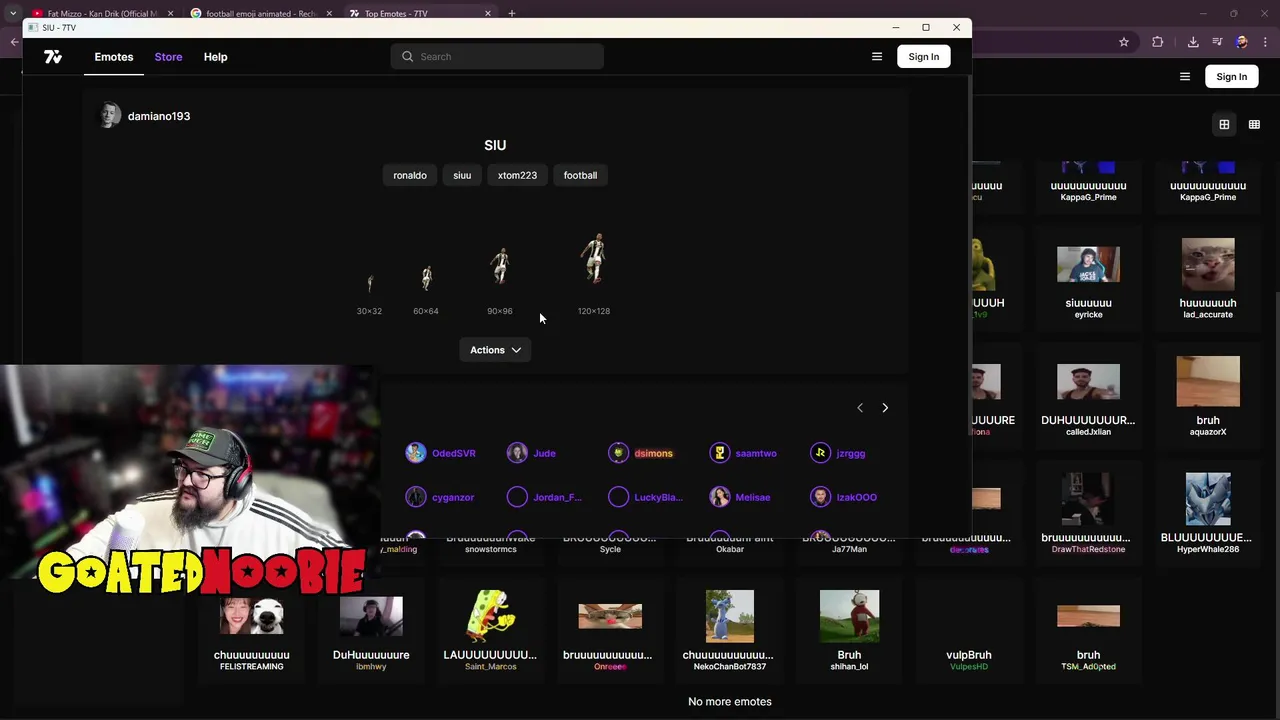Close the Fat Mizzo browser tab

pos(170,14)
